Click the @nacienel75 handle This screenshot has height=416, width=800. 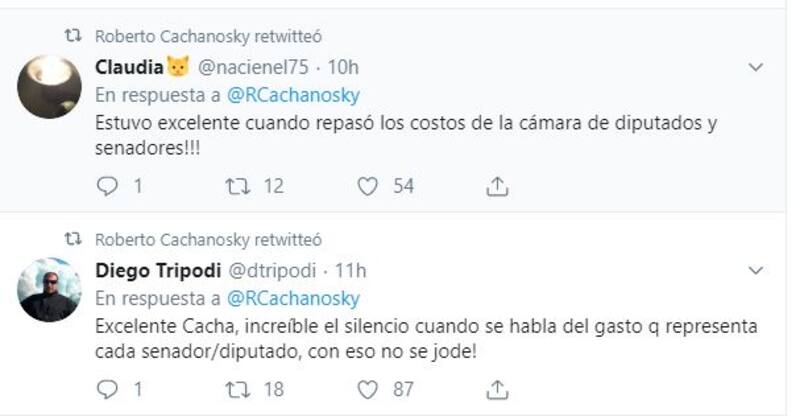(x=254, y=68)
